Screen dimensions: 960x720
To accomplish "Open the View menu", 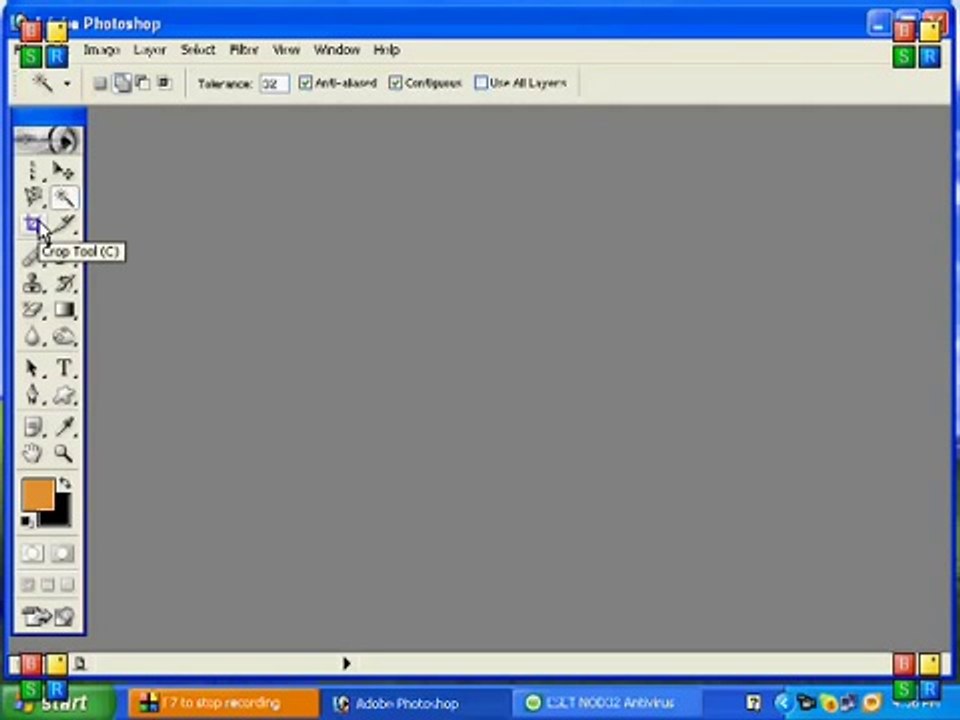I will point(286,50).
